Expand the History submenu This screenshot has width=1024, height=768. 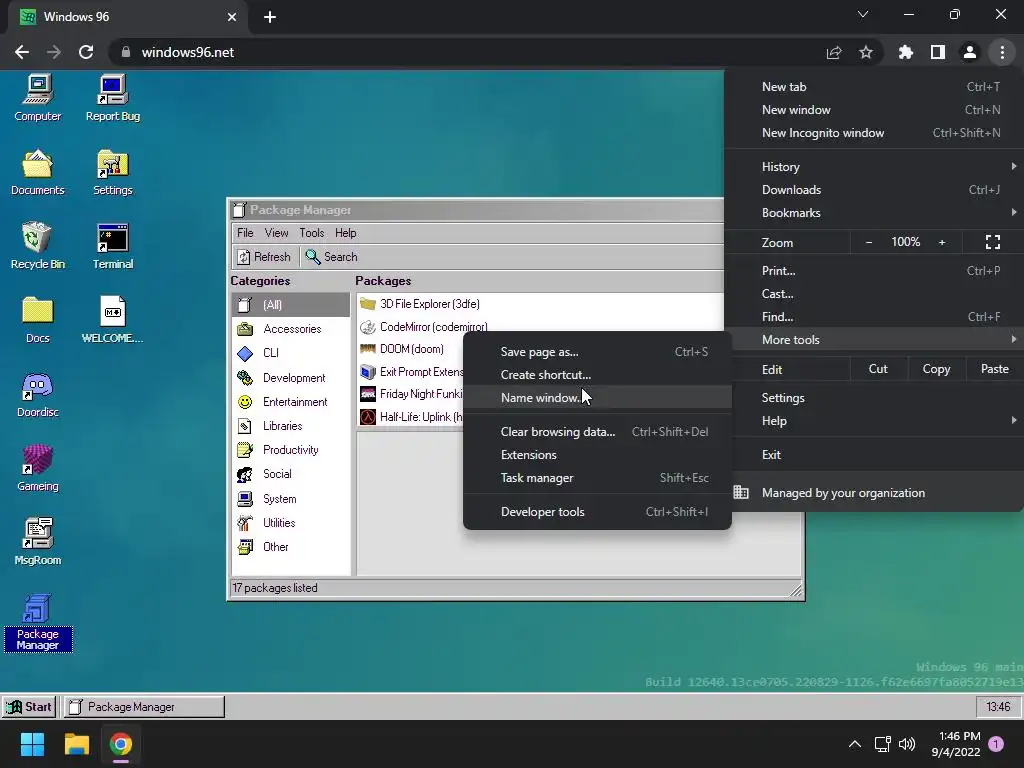(x=874, y=167)
